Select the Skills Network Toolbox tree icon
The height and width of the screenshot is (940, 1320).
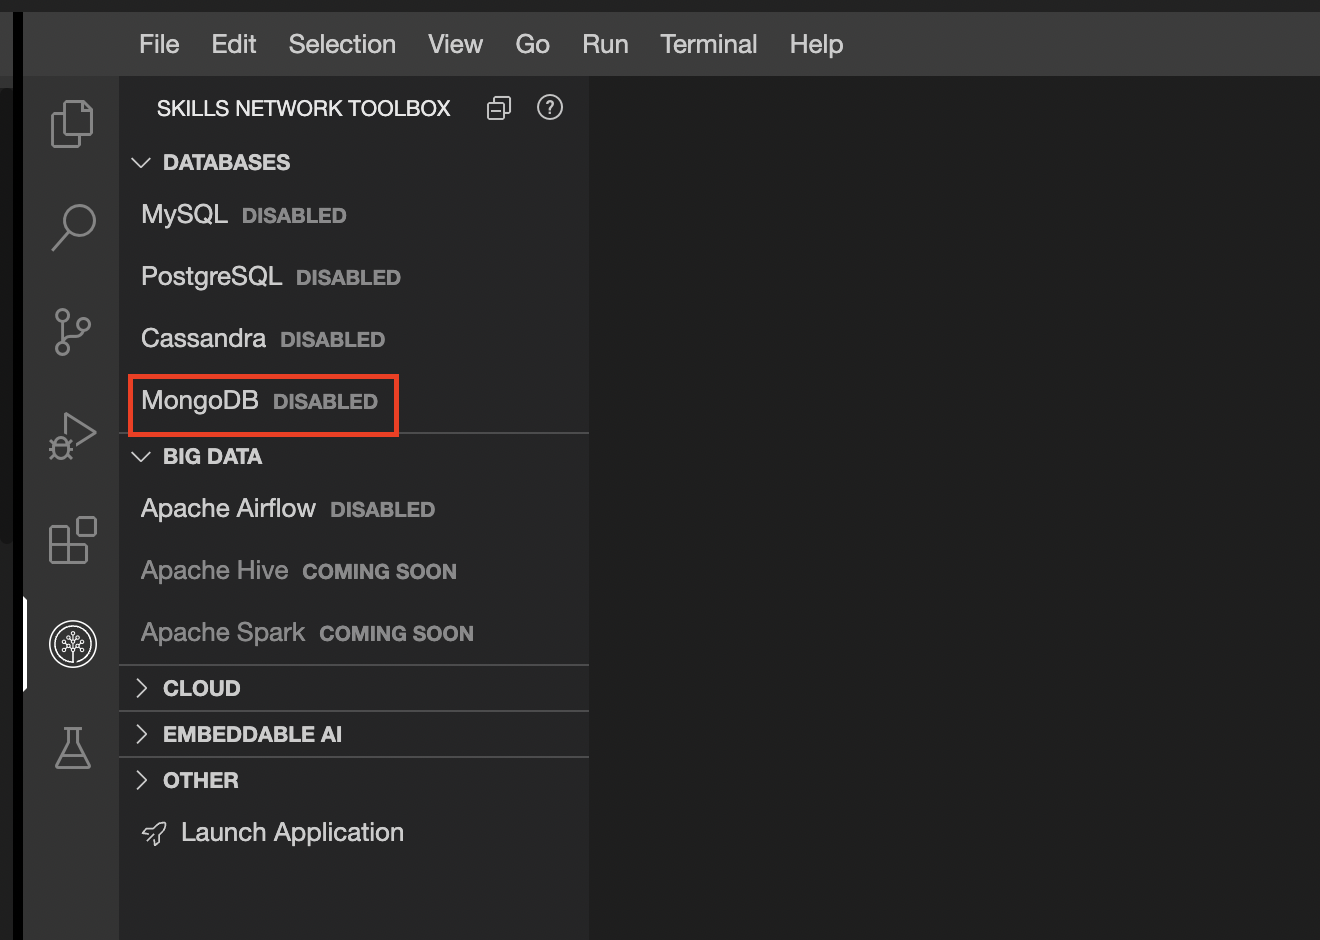(73, 644)
